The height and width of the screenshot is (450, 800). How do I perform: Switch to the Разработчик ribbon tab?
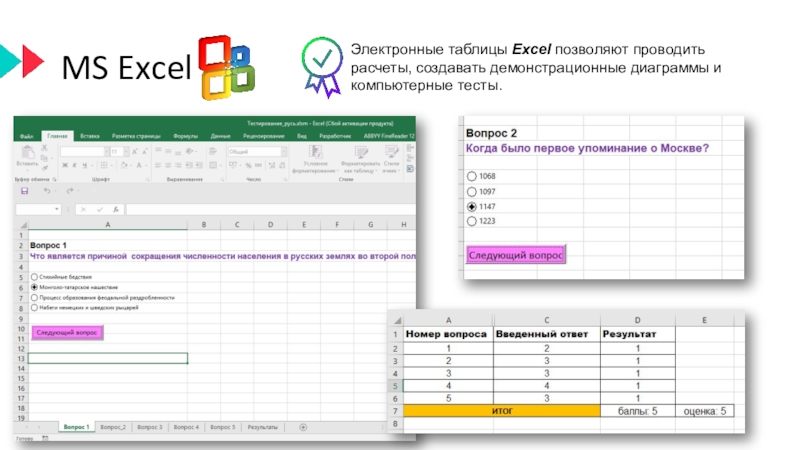pos(335,136)
